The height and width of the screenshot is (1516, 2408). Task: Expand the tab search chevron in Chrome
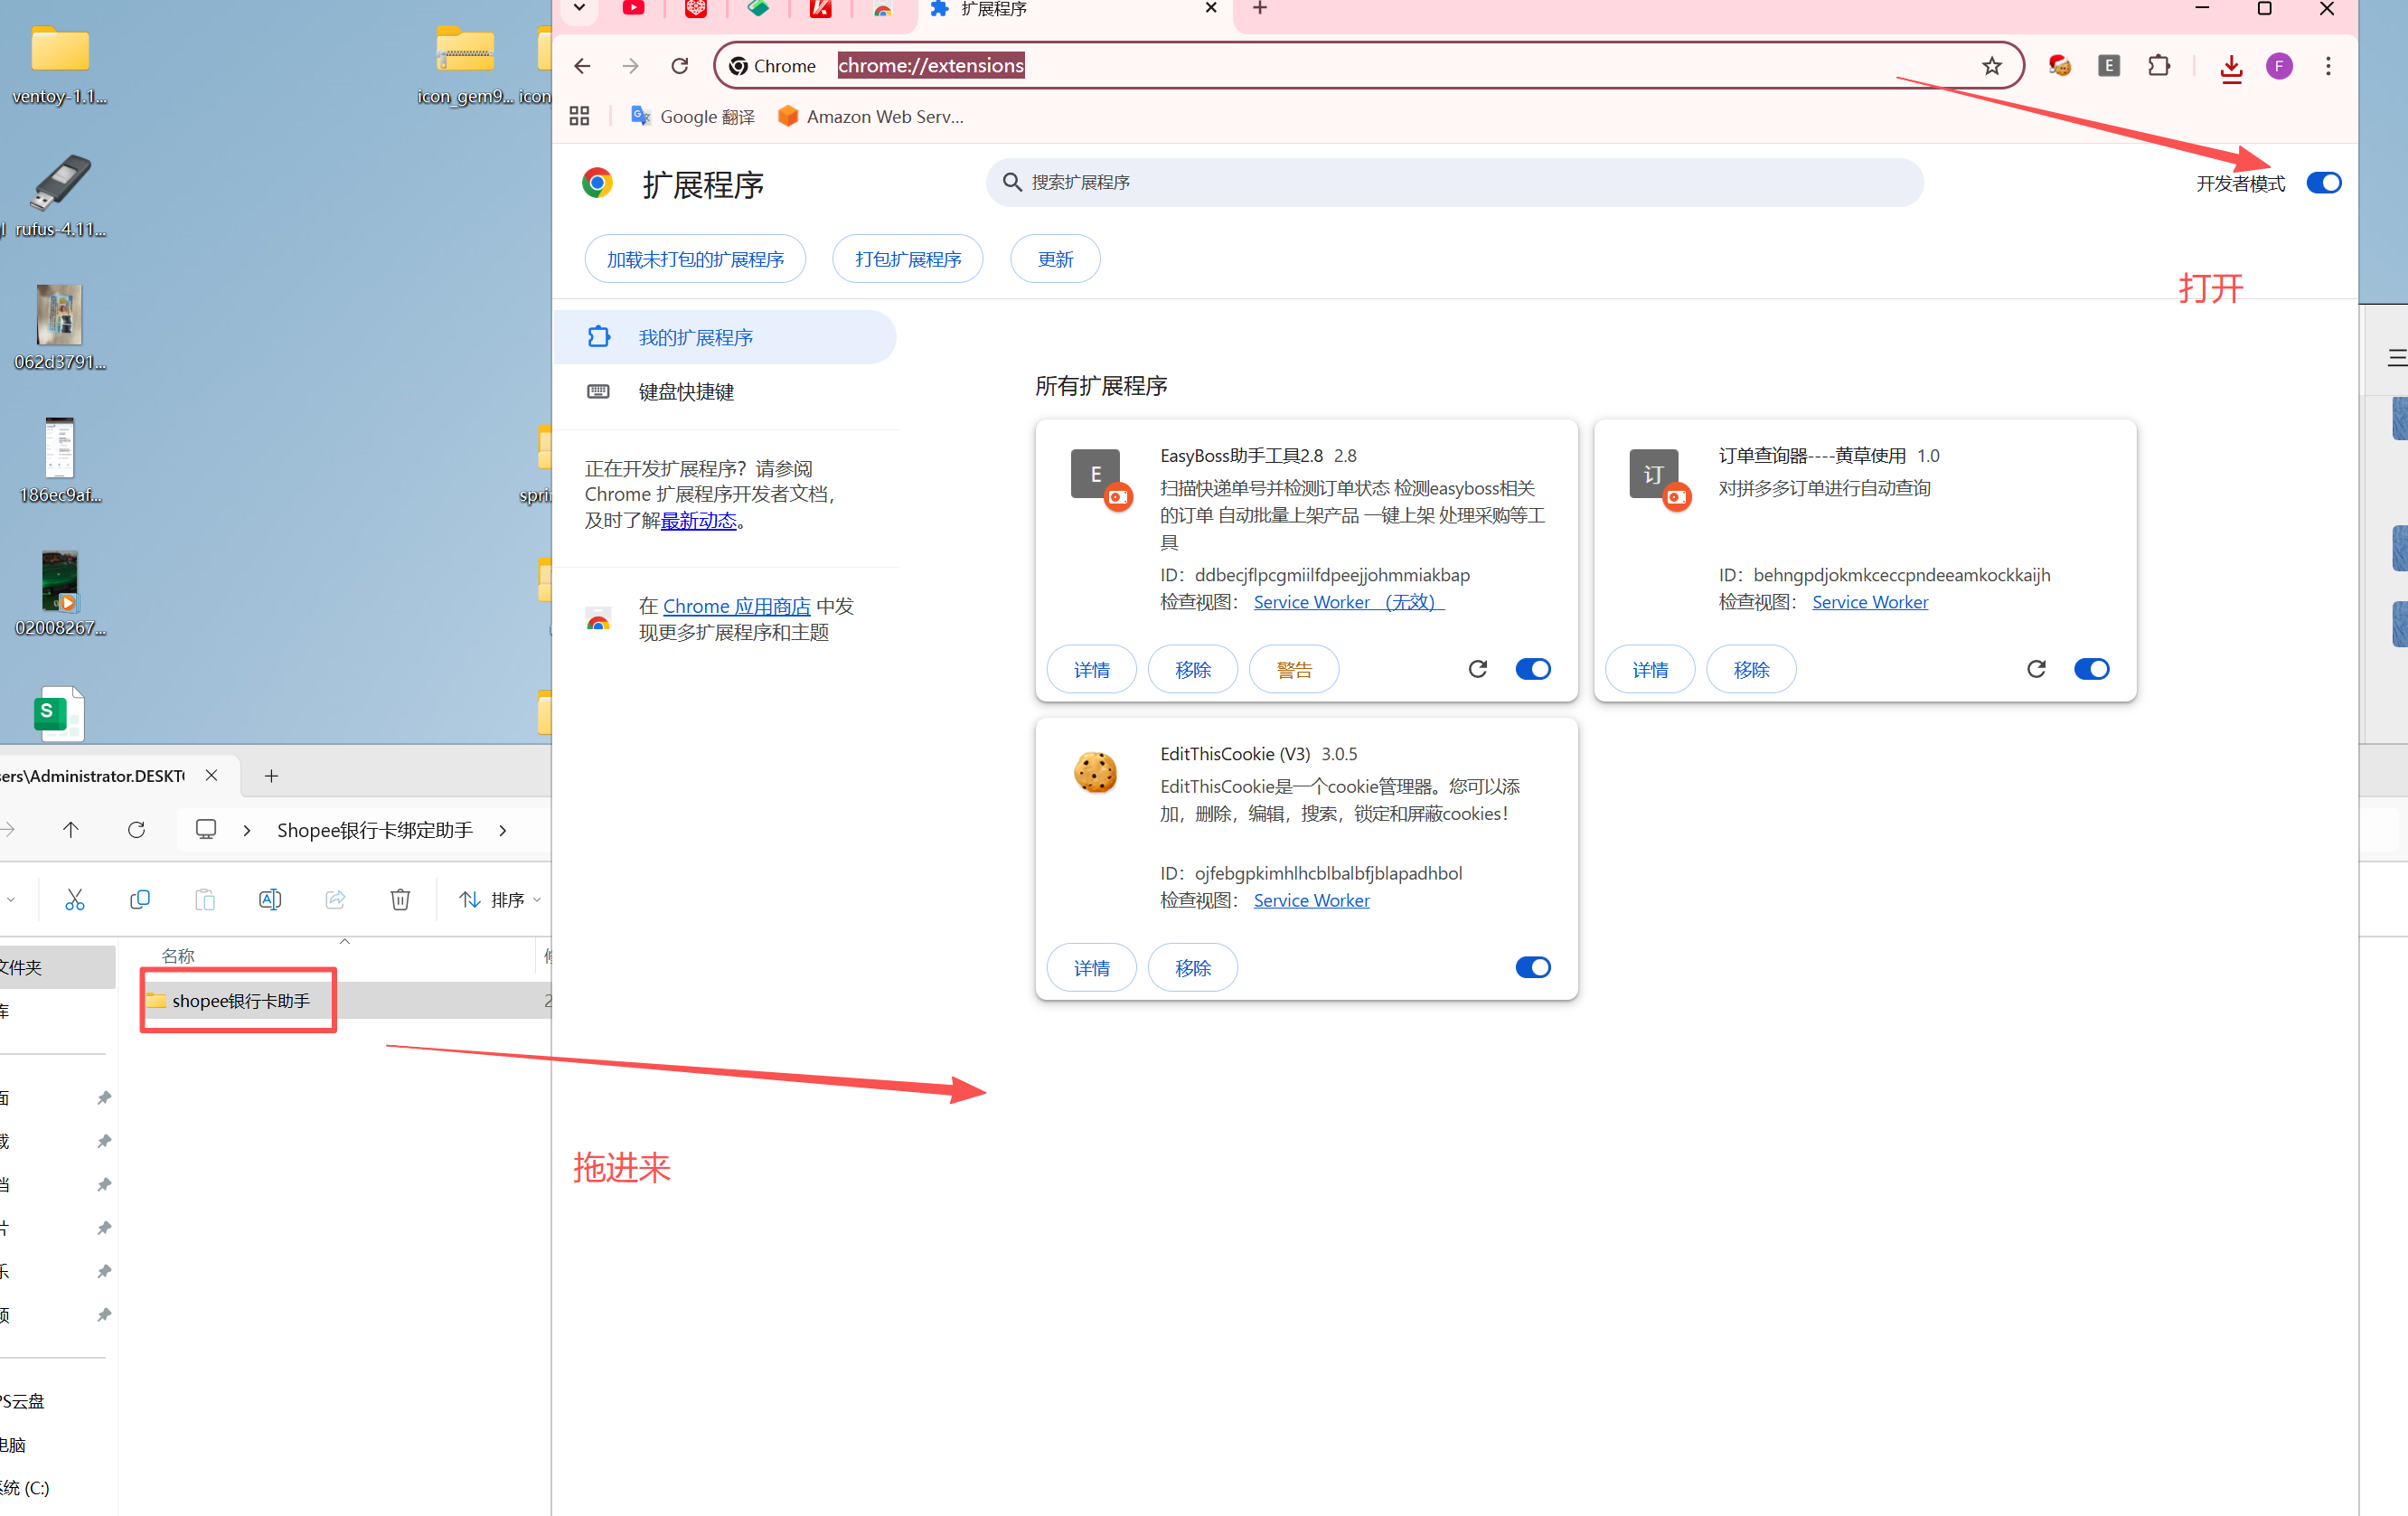click(579, 9)
